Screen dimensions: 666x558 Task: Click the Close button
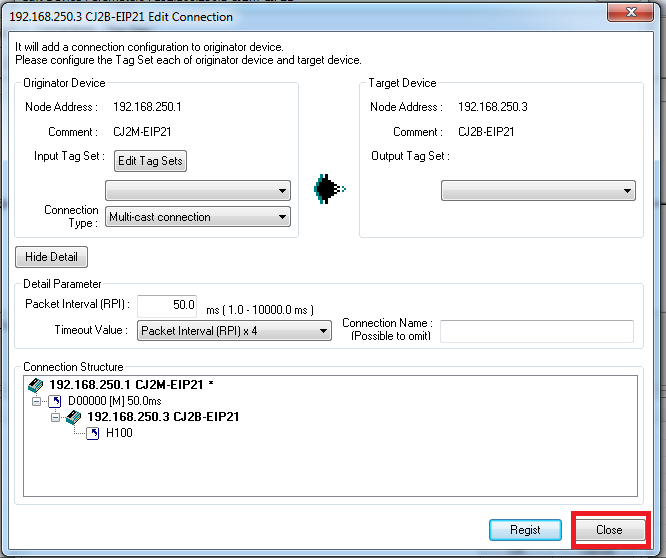(610, 530)
